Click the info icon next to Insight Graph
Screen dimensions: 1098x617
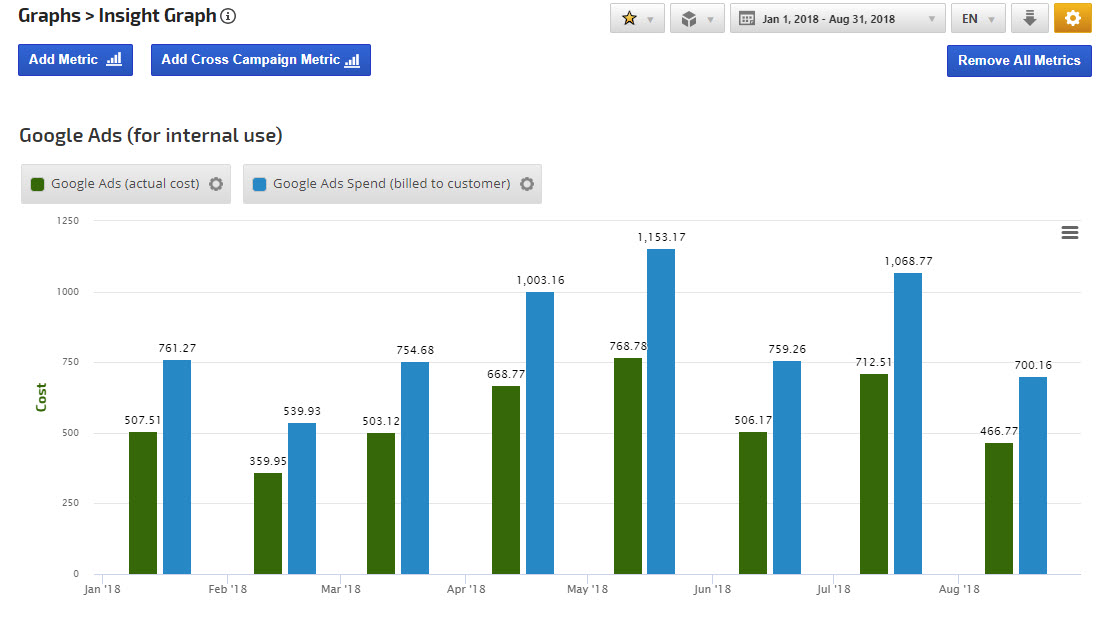[229, 17]
